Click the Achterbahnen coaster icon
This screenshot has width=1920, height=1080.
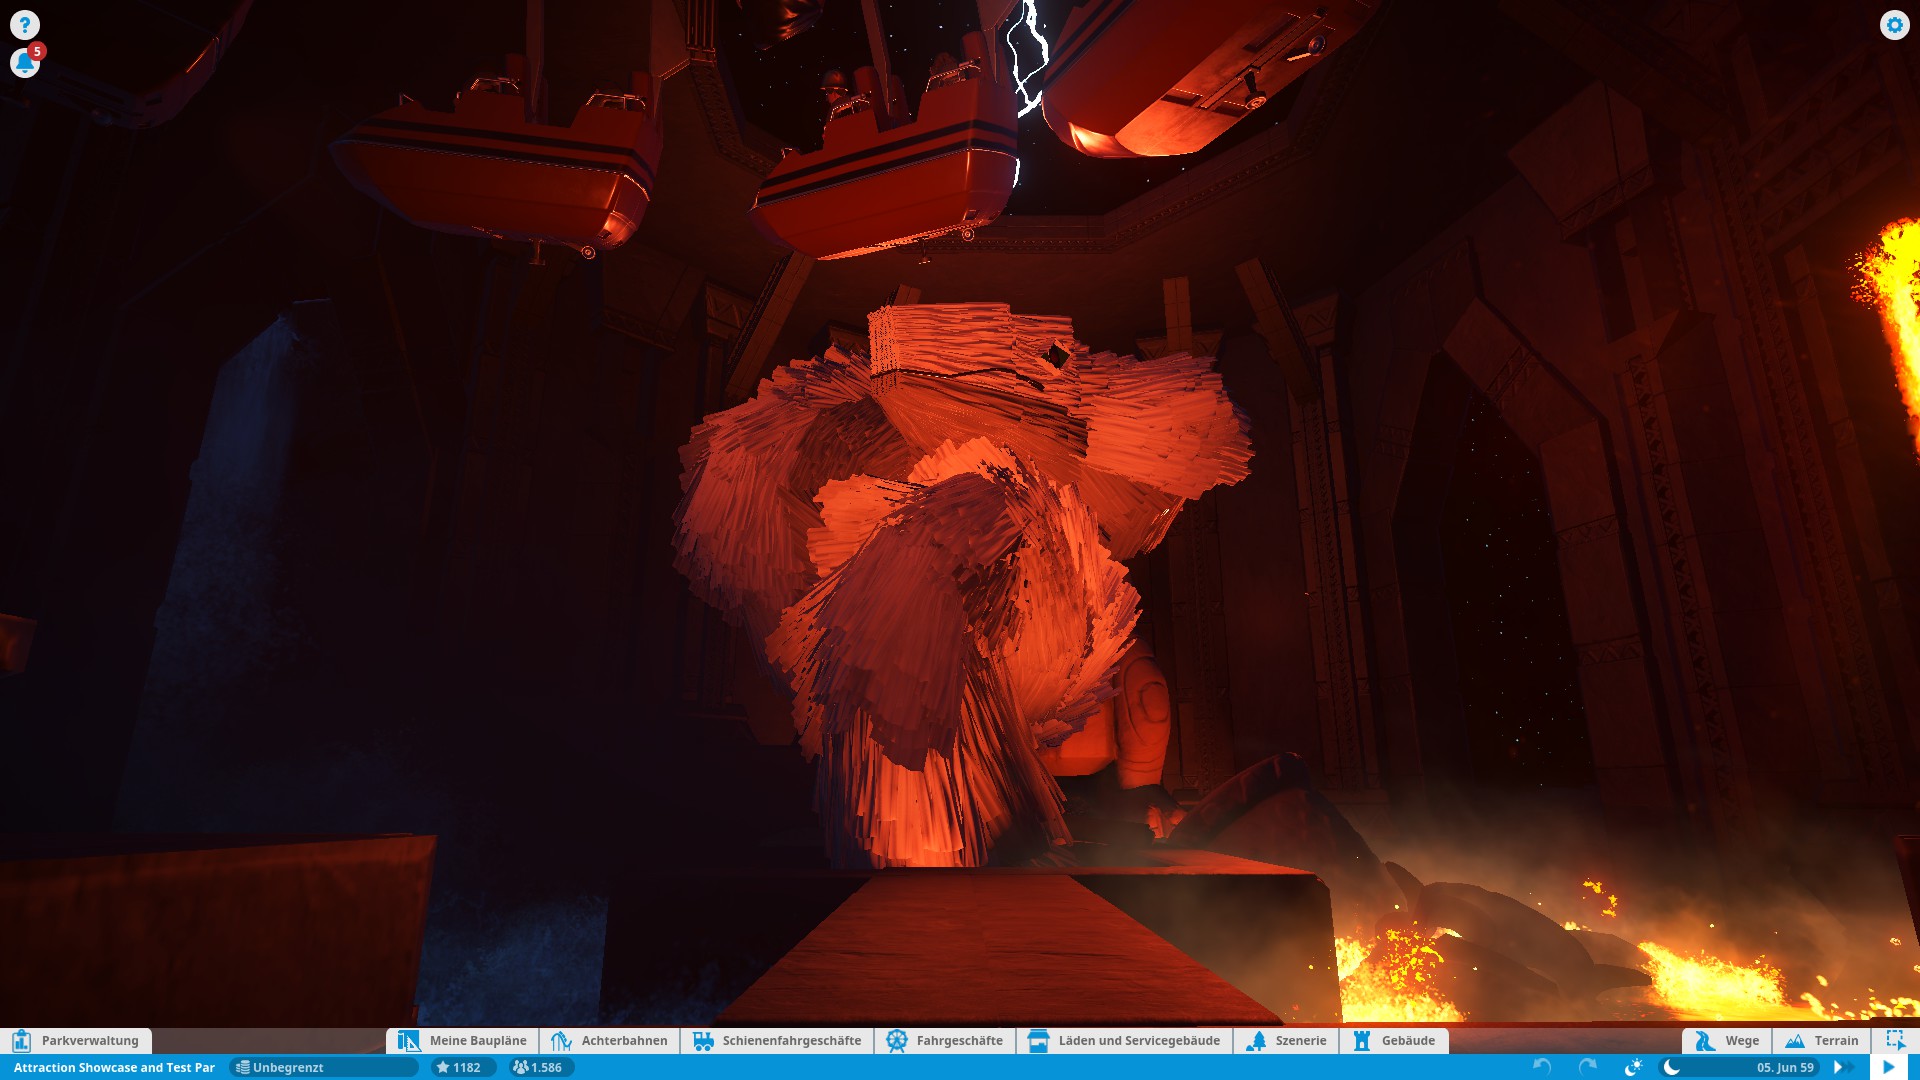point(561,1041)
